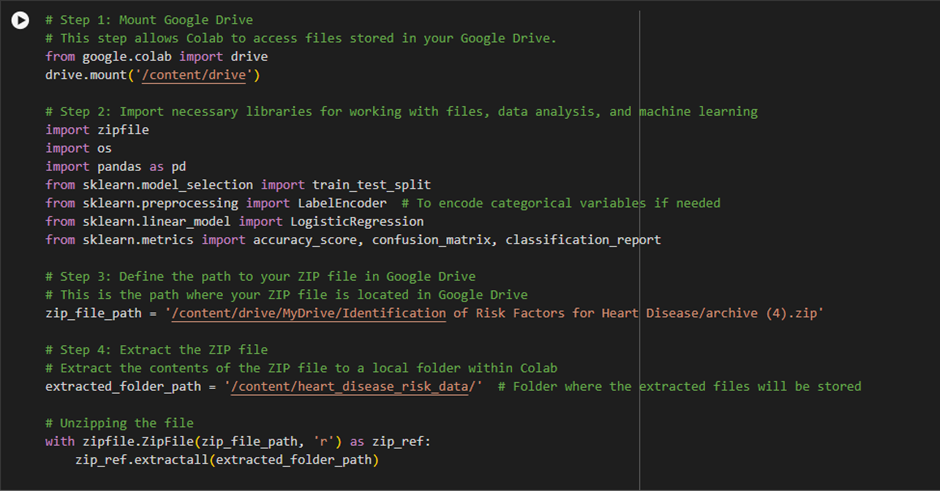Click 'archive (4).zip' in file path
Screen dimensions: 940x491
coord(761,313)
